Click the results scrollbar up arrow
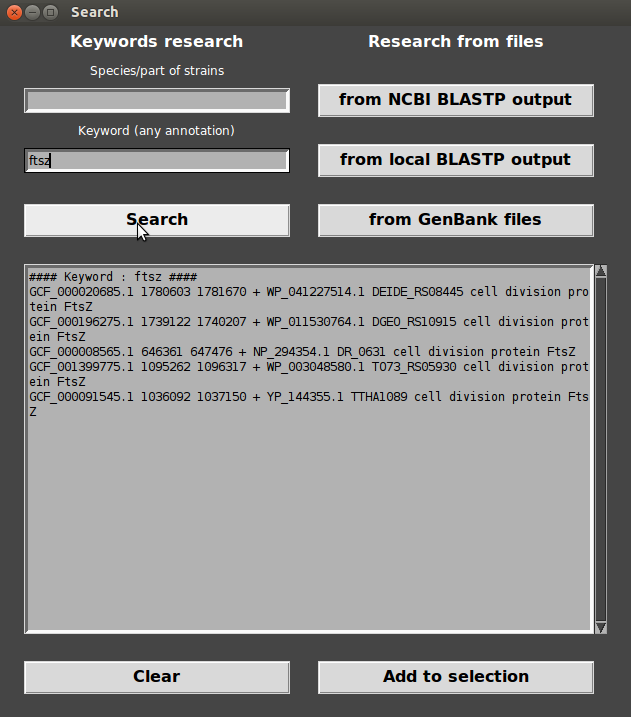This screenshot has width=631, height=717. coord(601,271)
